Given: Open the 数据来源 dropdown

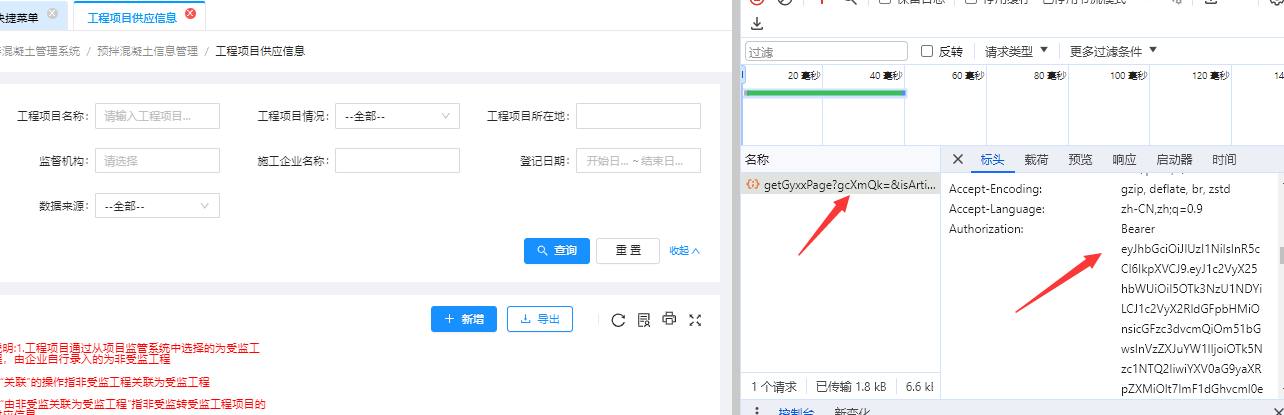Looking at the screenshot, I should point(157,206).
